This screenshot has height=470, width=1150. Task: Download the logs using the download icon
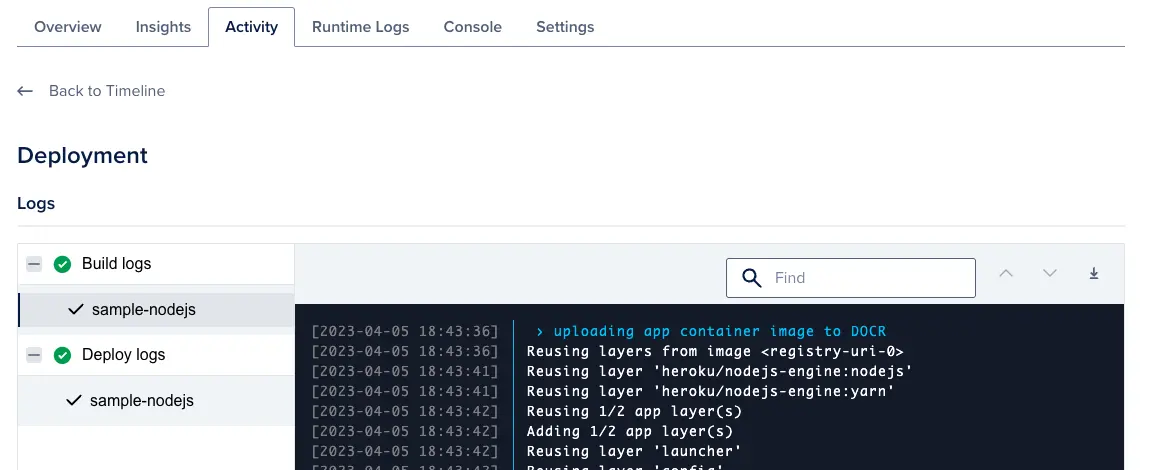point(1094,273)
